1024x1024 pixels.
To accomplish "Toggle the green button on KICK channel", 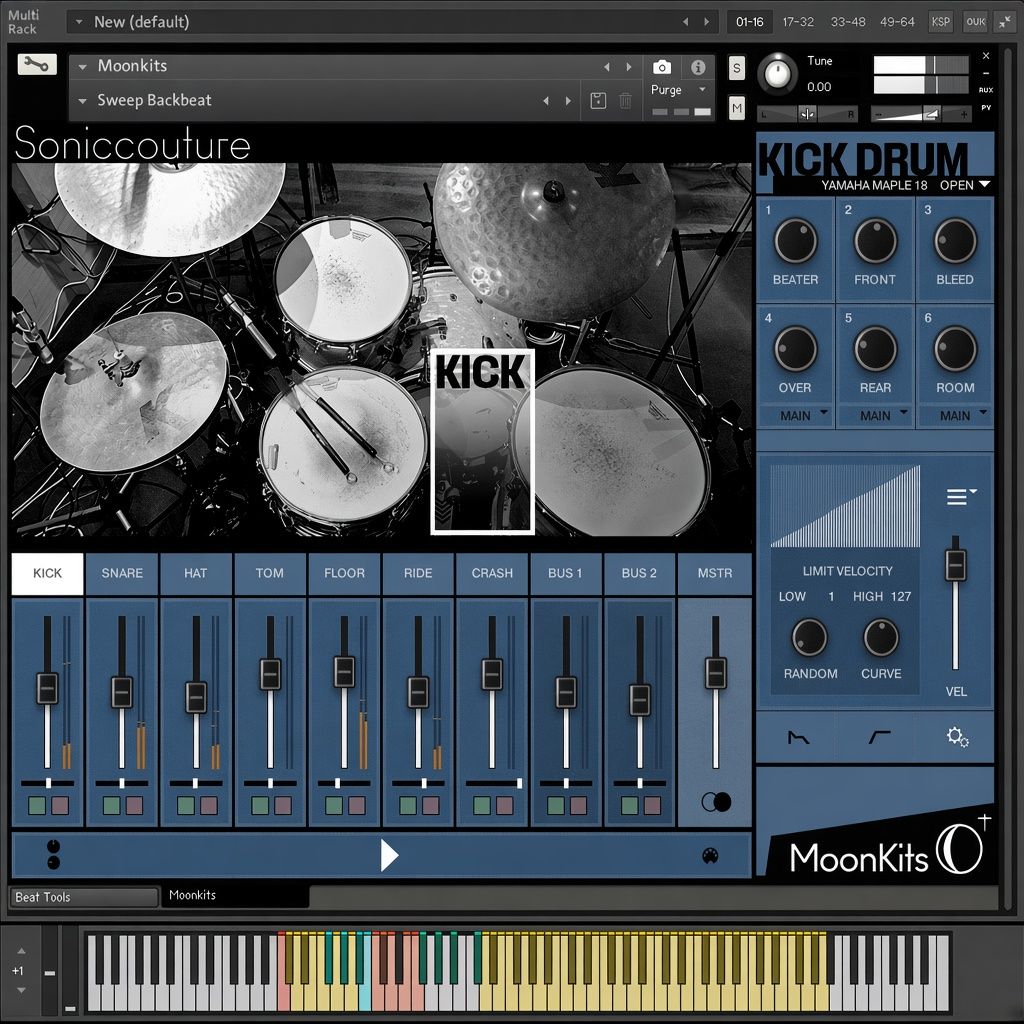I will pos(37,805).
